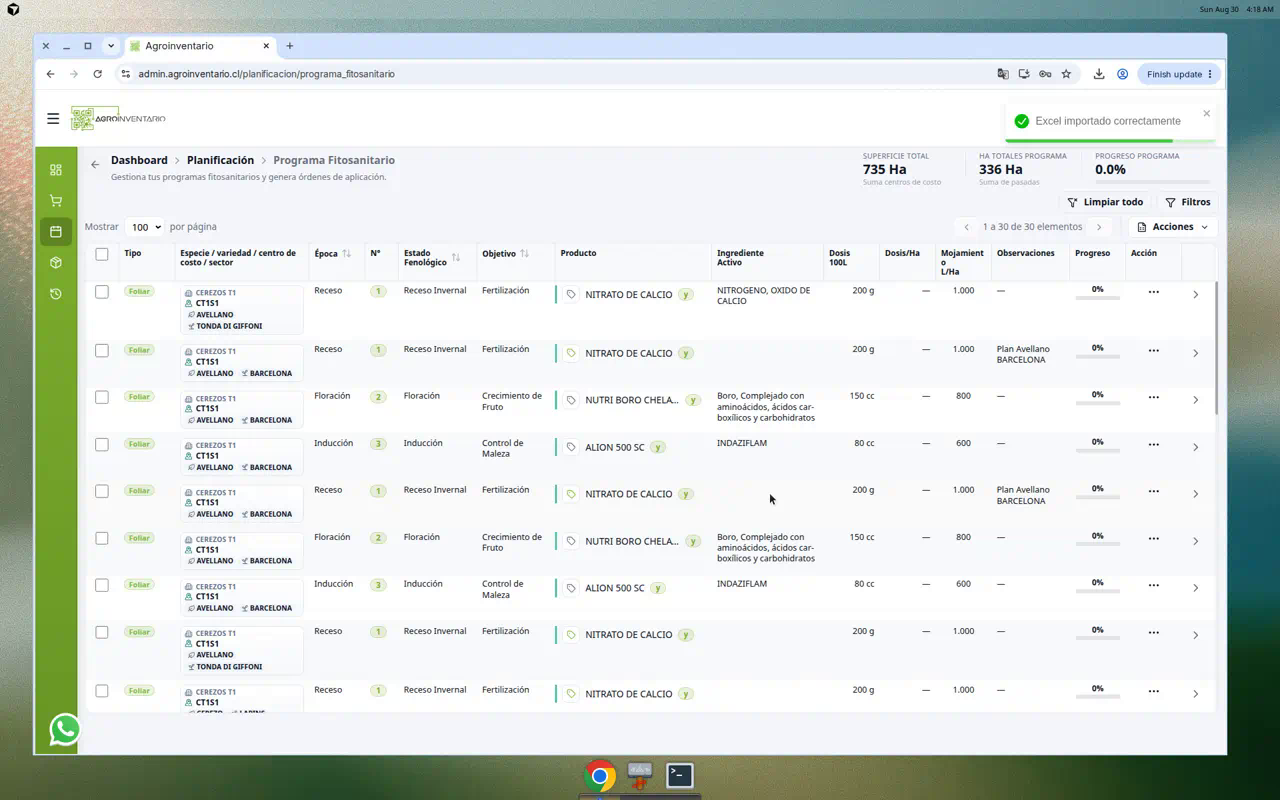Viewport: 1280px width, 800px height.
Task: Select the calendar planning sidebar icon
Action: point(56,232)
